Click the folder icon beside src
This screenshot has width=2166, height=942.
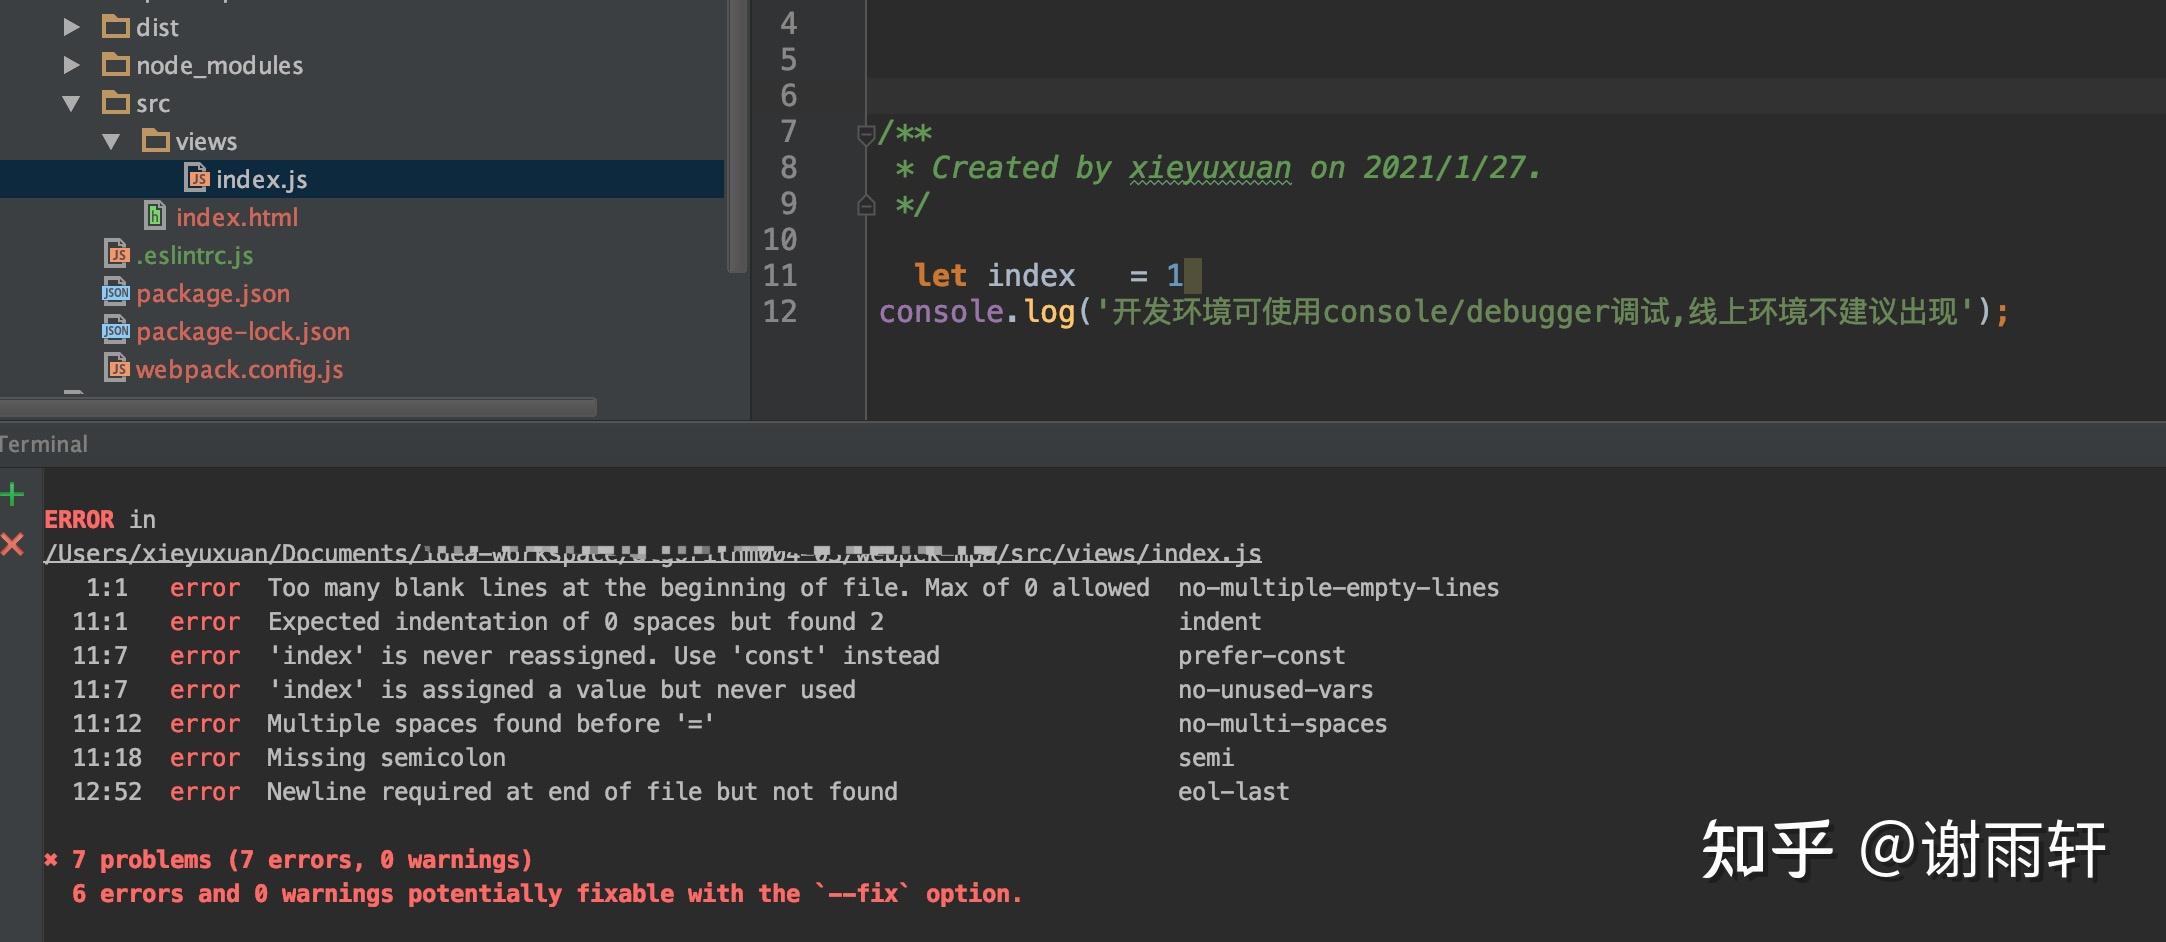point(114,102)
